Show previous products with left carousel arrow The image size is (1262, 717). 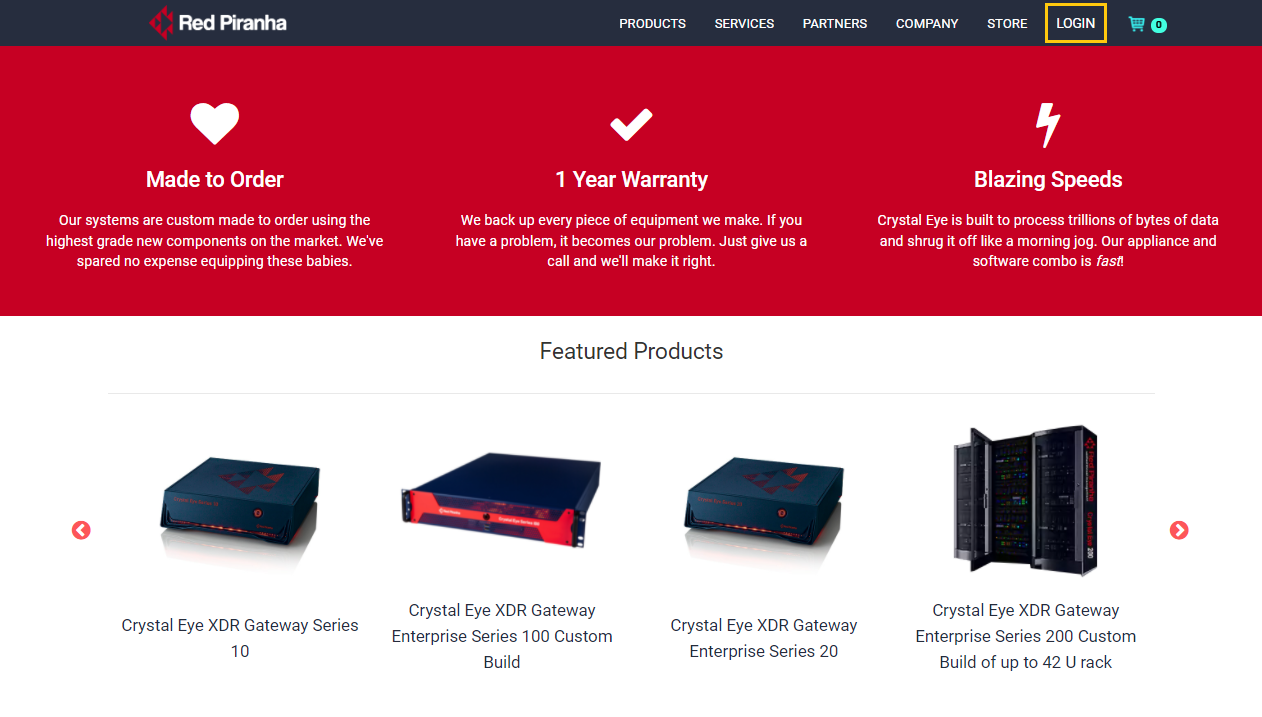(x=81, y=530)
